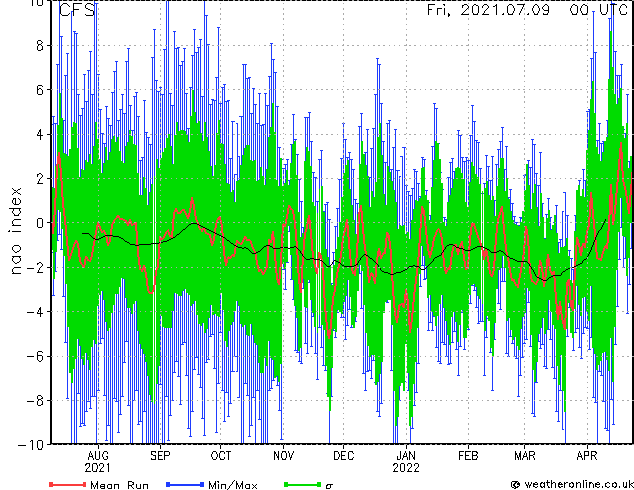The height and width of the screenshot is (490, 634).
Task: Click the y-axis value -6
Action: (35, 356)
